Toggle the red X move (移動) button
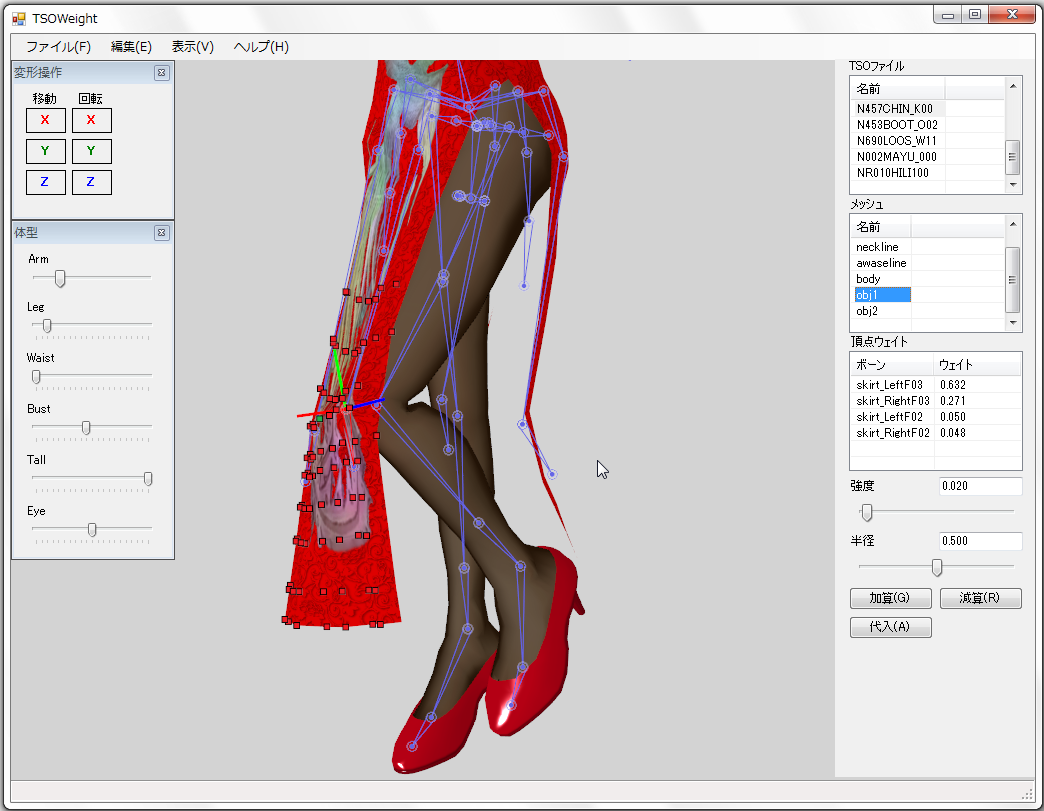This screenshot has height=811, width=1044. tap(45, 120)
